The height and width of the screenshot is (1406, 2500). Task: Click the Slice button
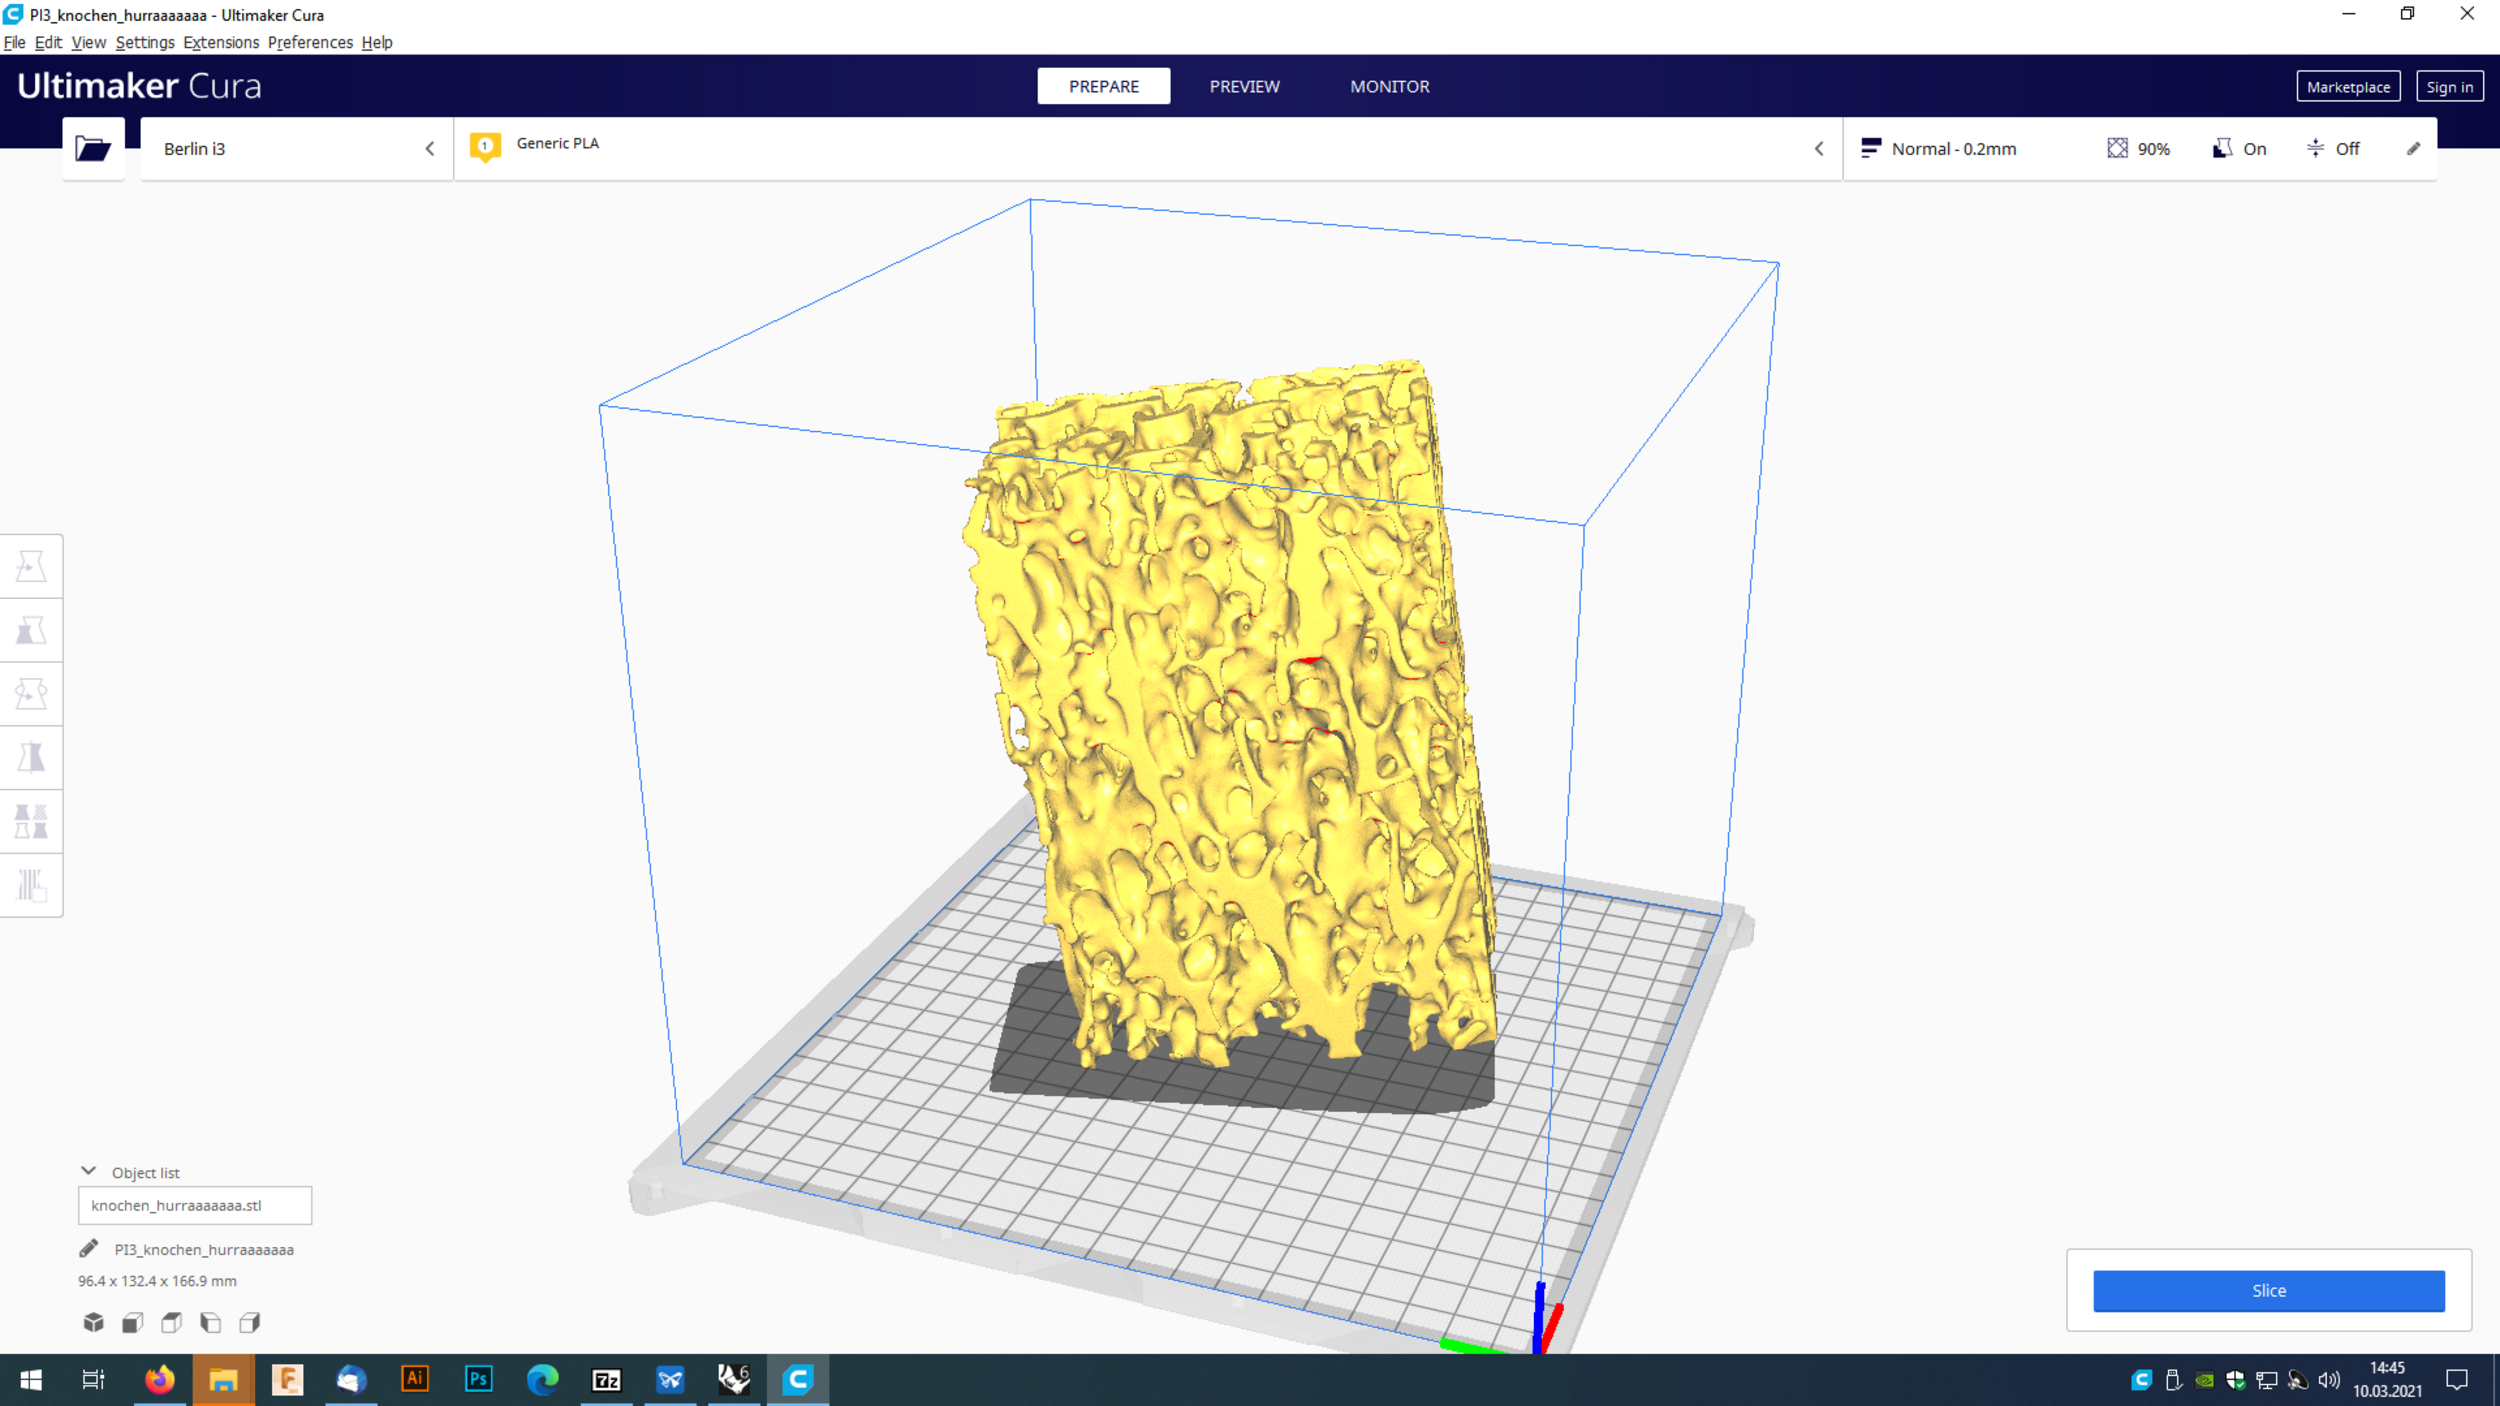point(2268,1290)
